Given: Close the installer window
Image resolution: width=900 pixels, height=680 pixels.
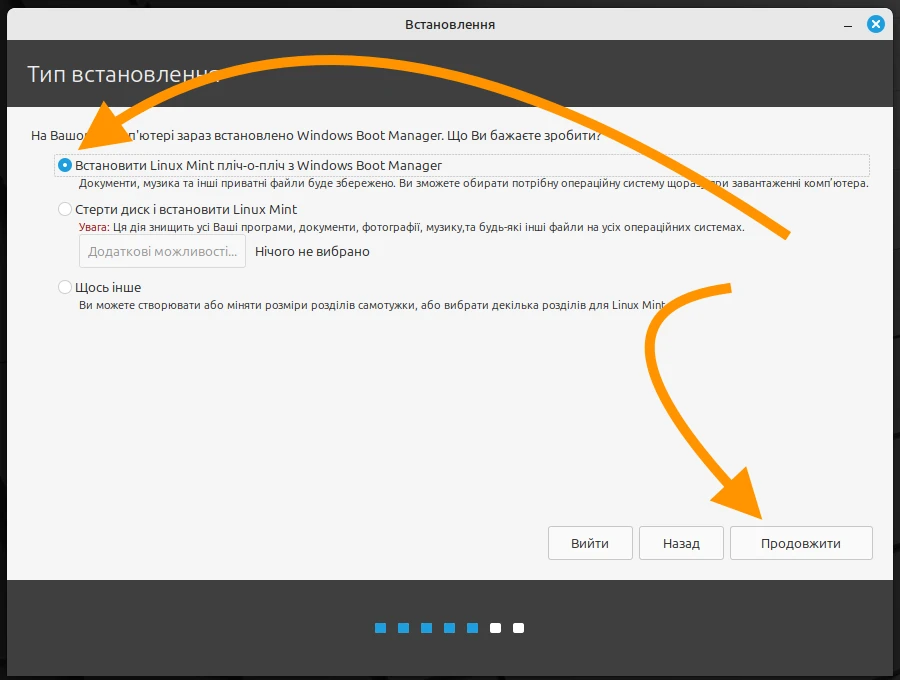Looking at the screenshot, I should (875, 24).
